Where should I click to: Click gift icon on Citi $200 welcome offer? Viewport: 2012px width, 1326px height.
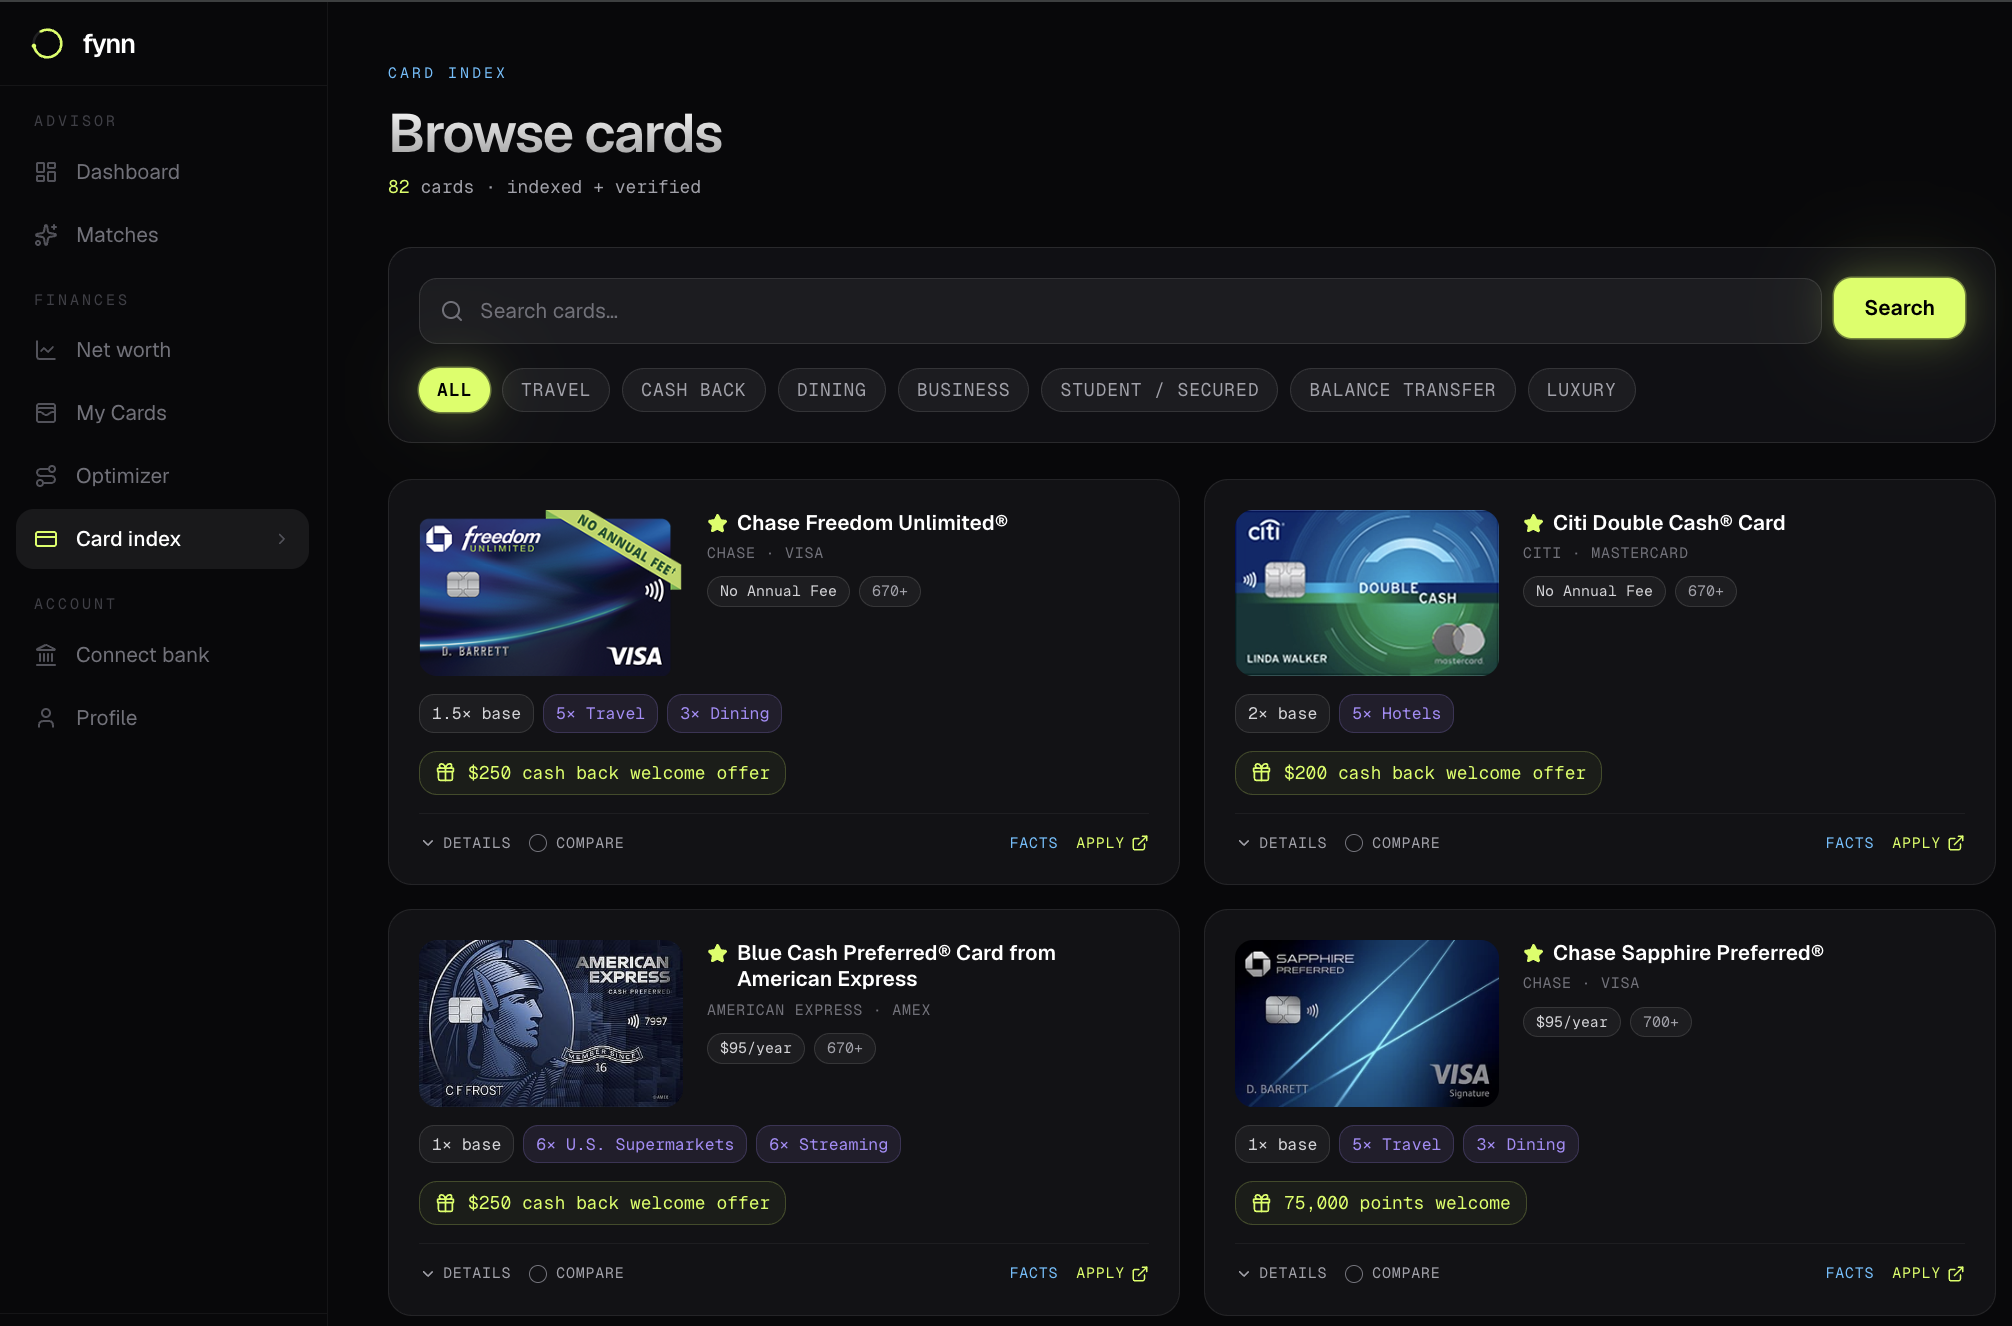coord(1262,773)
